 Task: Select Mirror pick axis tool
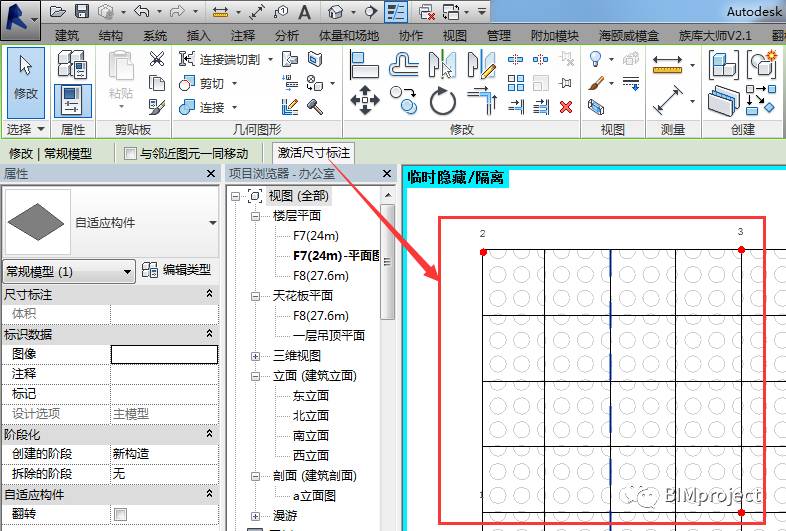pos(442,64)
